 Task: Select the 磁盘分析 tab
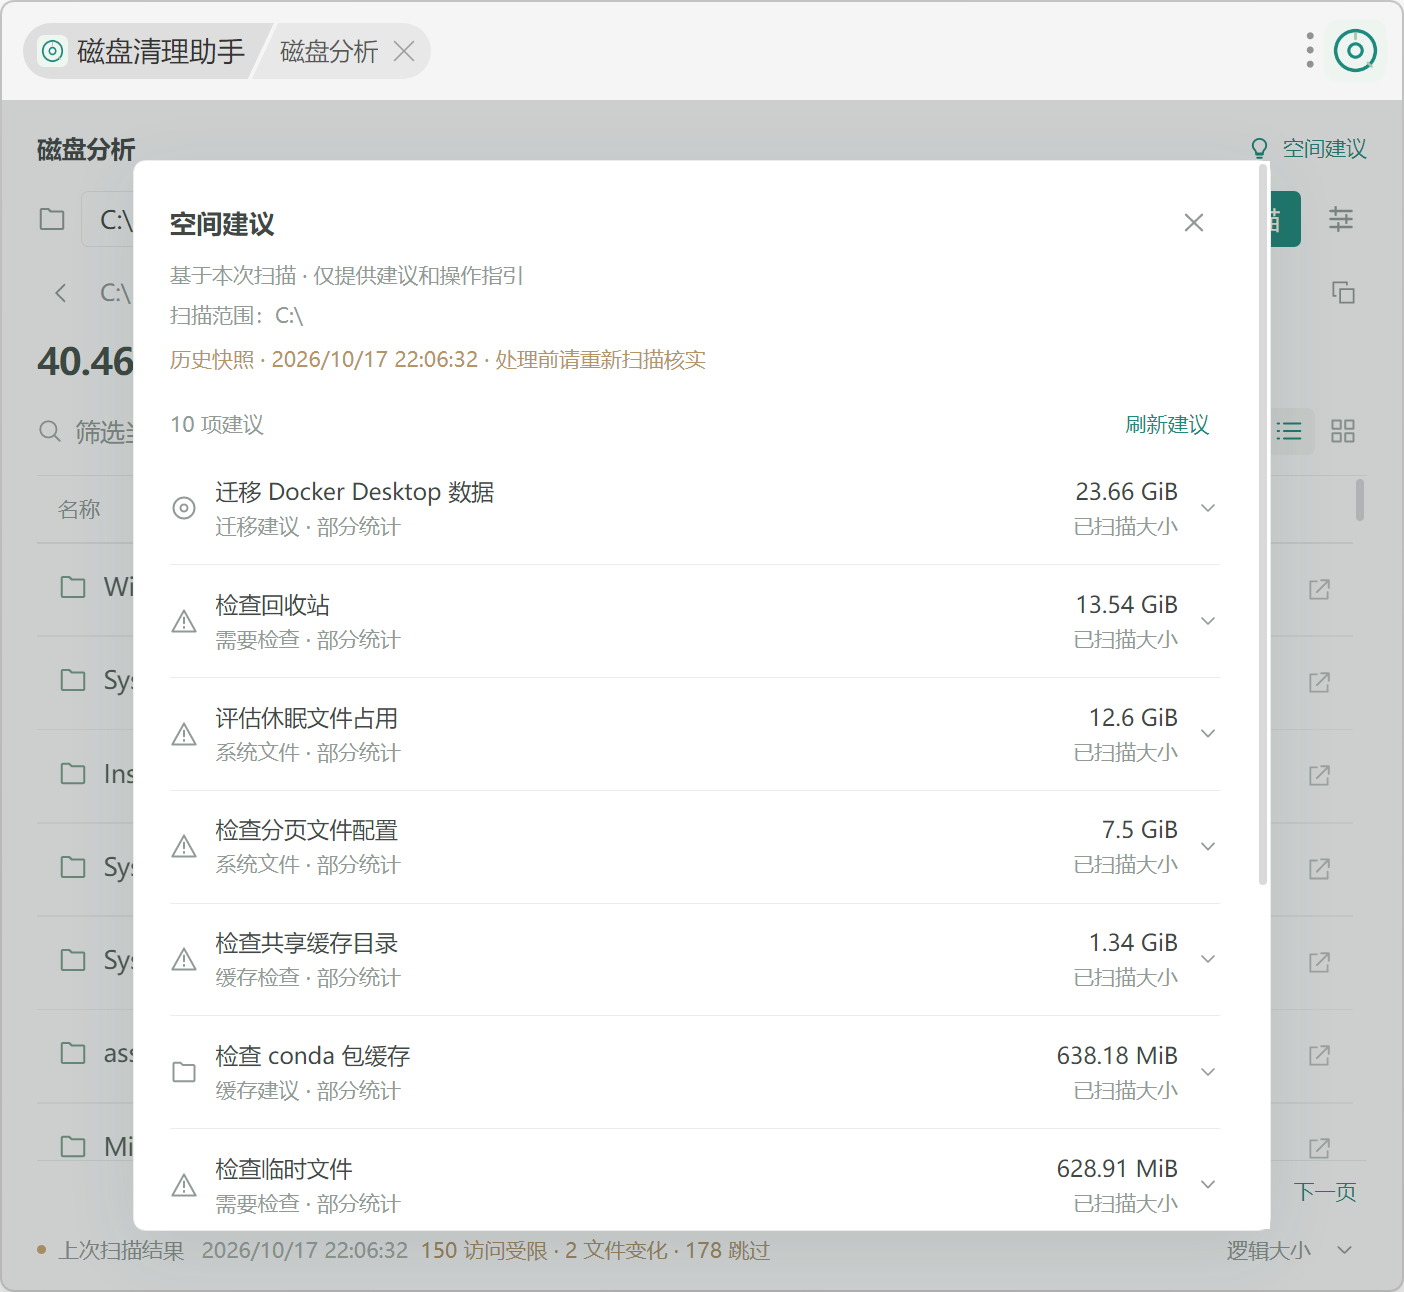[329, 51]
